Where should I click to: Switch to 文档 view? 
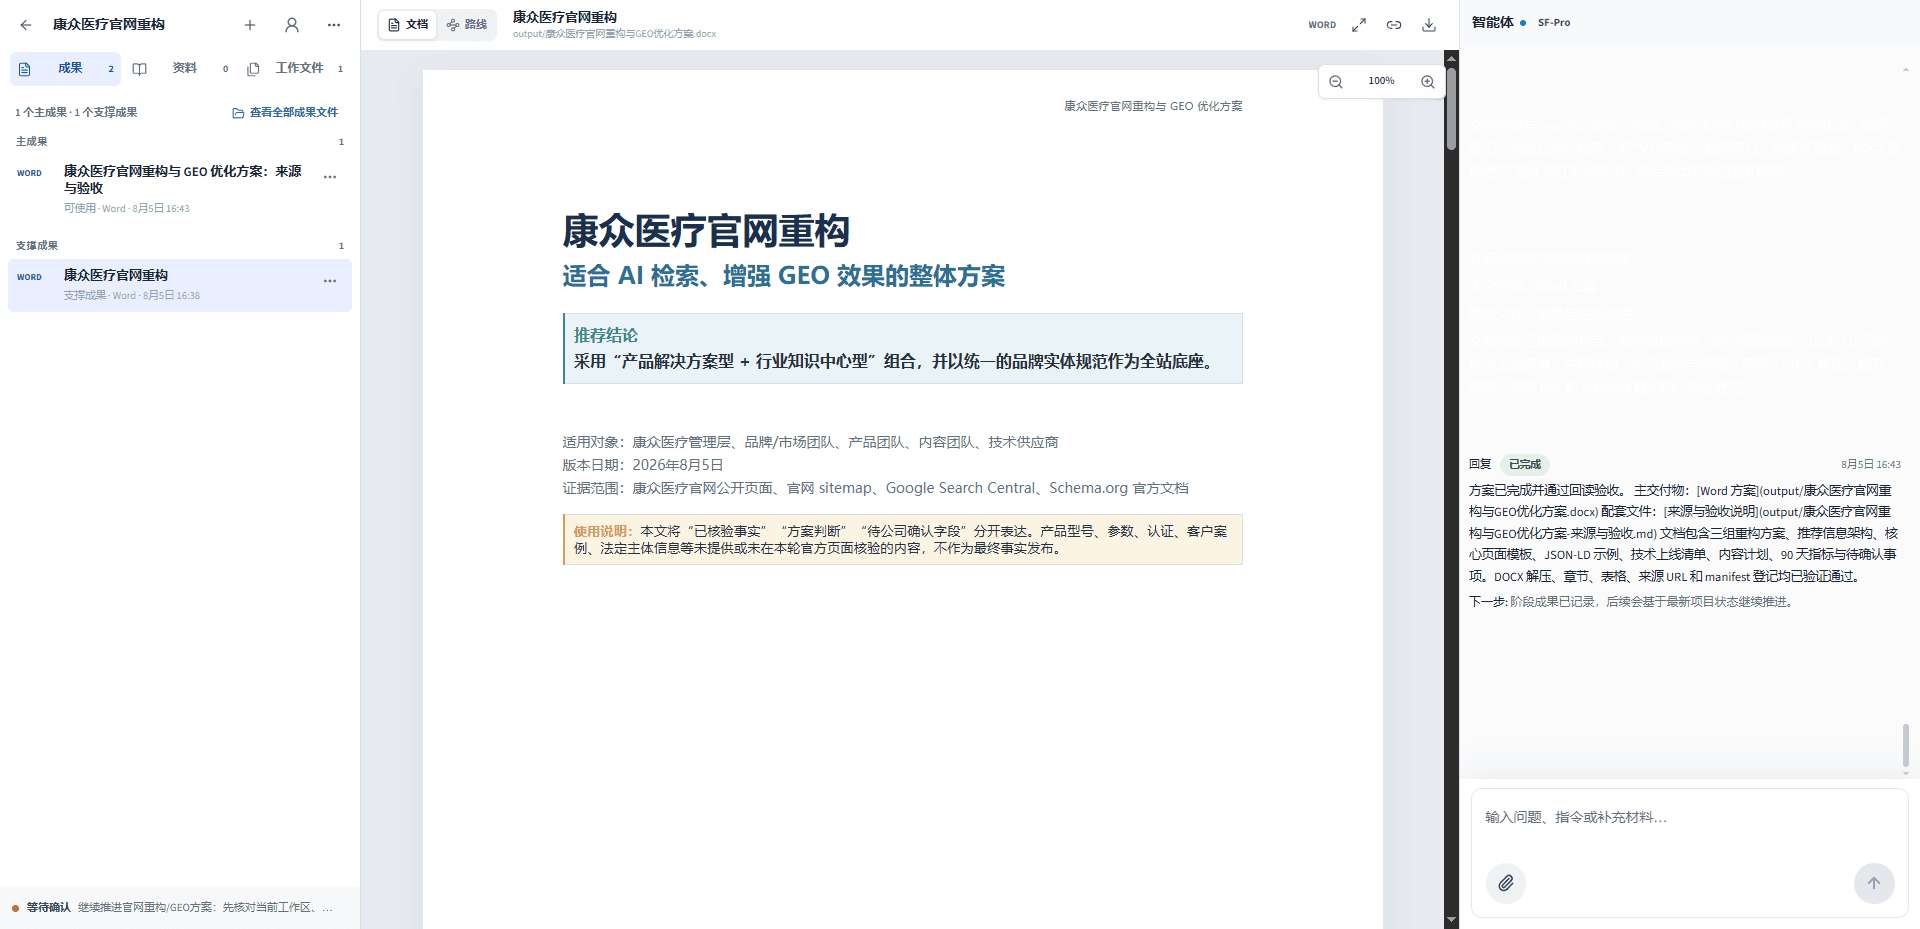(x=408, y=25)
